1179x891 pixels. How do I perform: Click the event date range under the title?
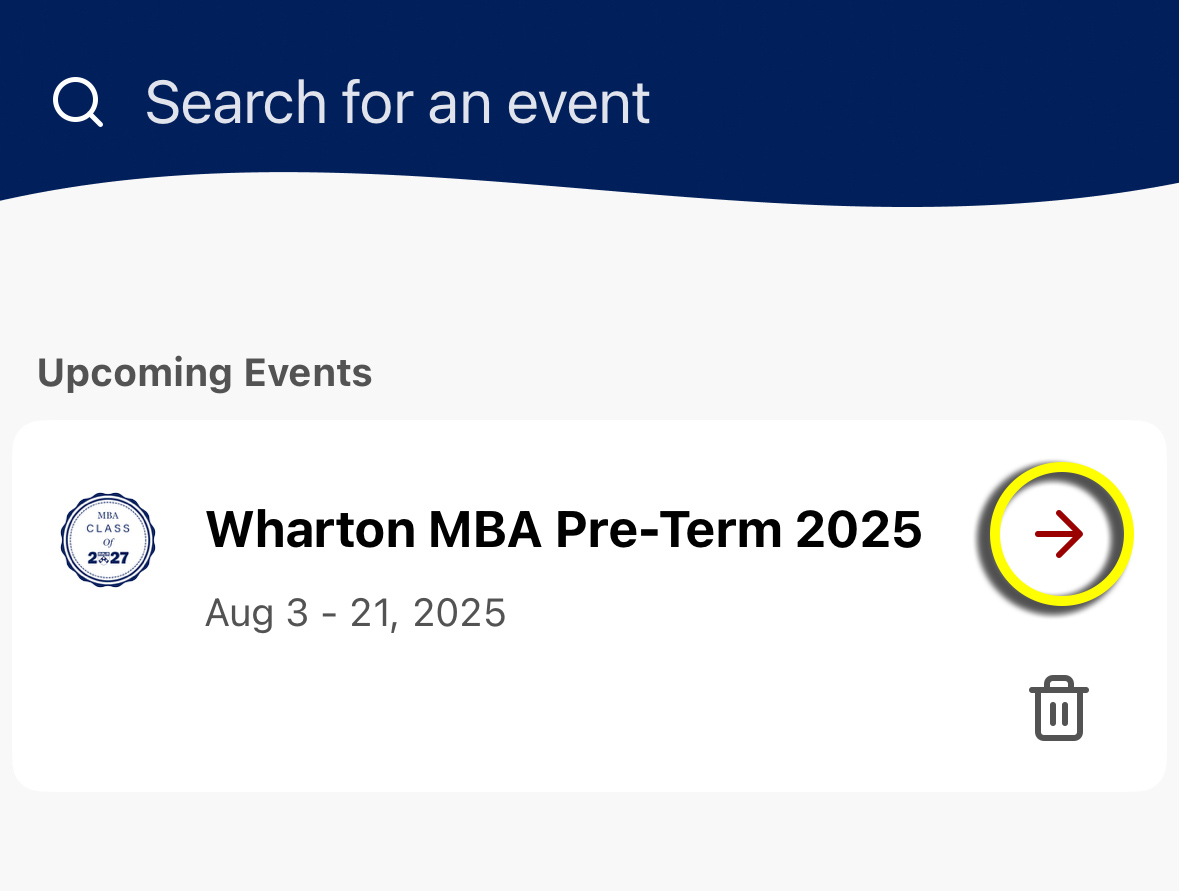tap(355, 612)
